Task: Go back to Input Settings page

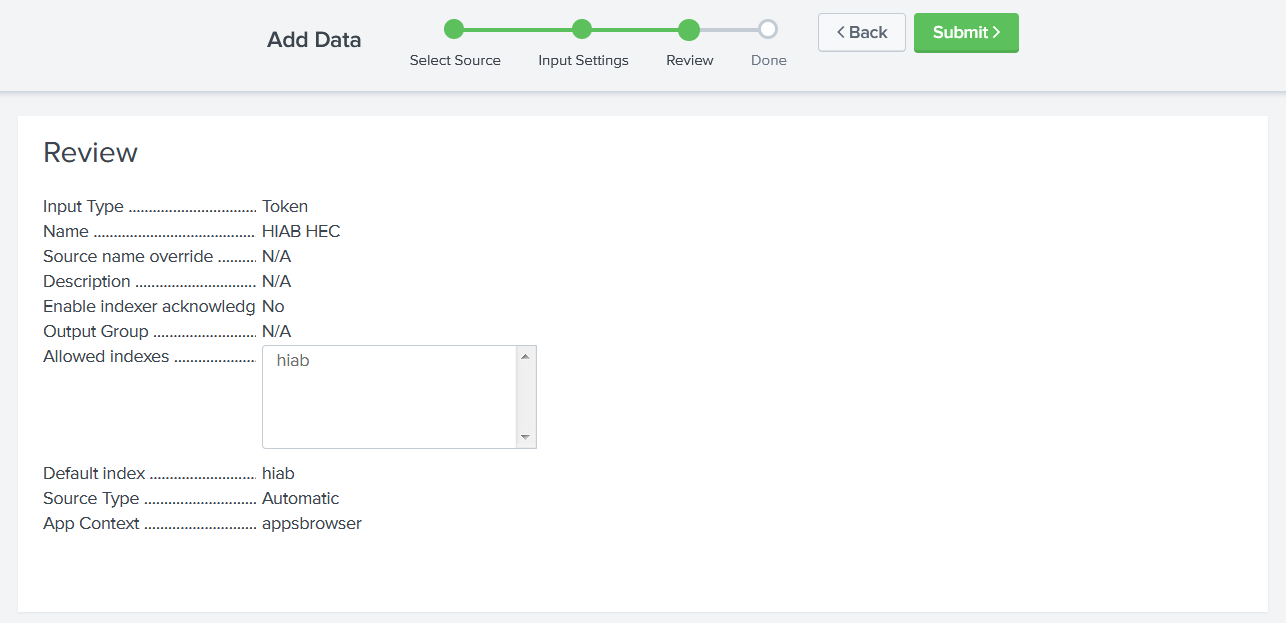Action: (861, 32)
